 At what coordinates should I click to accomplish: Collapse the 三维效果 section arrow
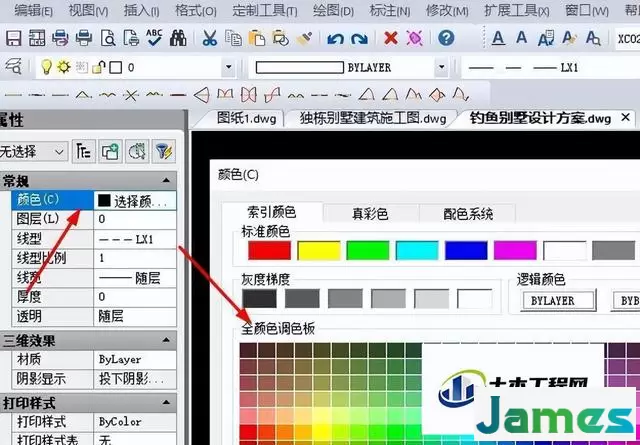click(166, 340)
